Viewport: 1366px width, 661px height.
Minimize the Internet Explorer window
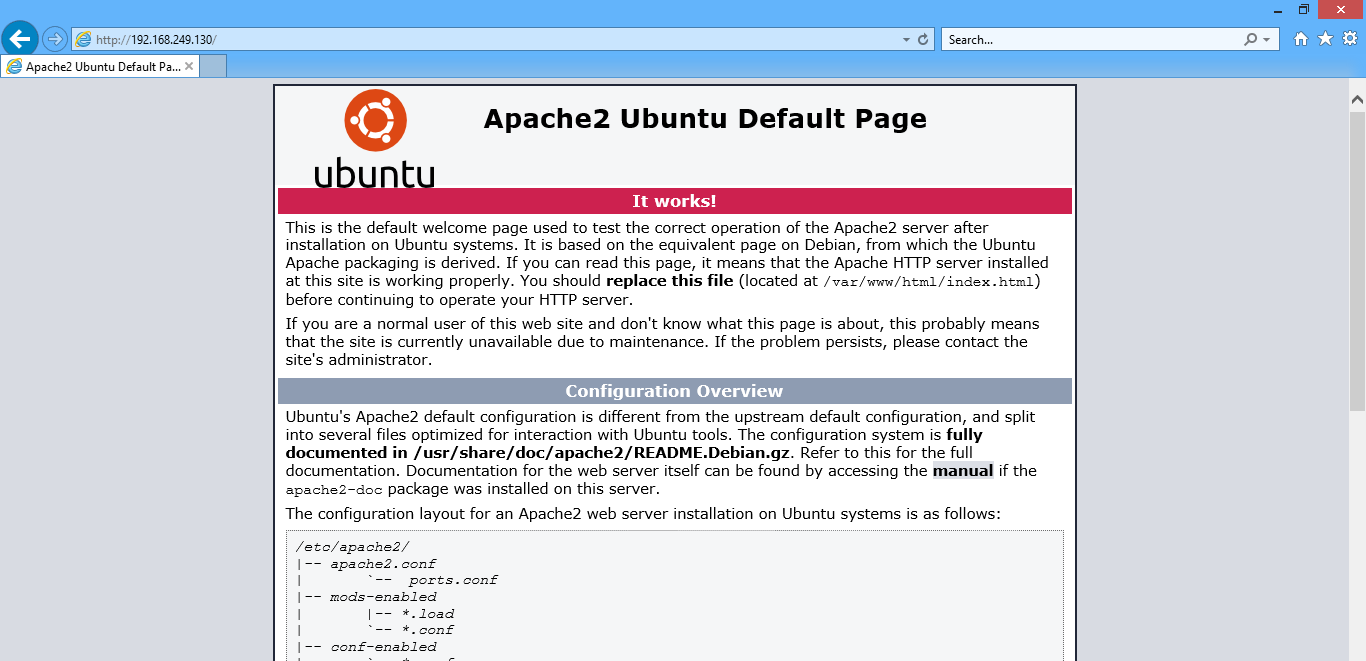tap(1277, 9)
